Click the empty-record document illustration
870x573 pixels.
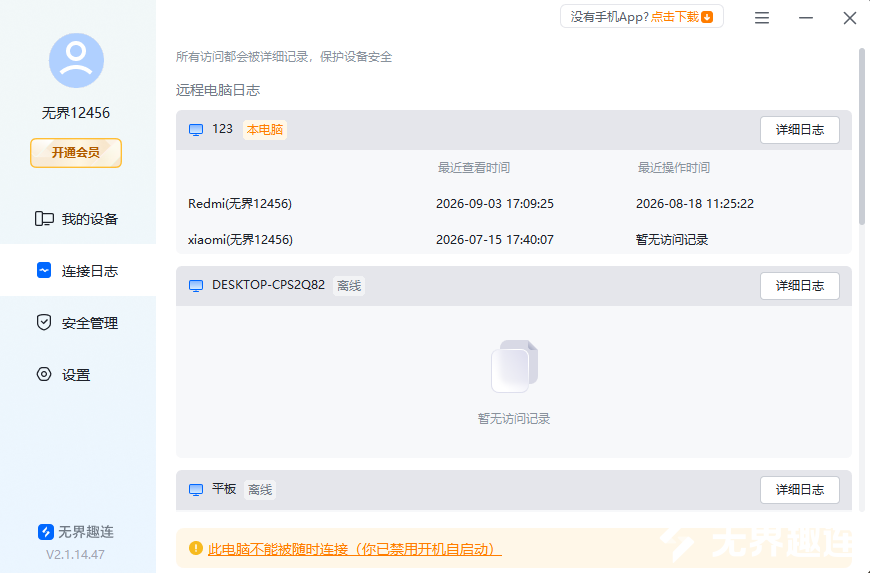pyautogui.click(x=514, y=366)
